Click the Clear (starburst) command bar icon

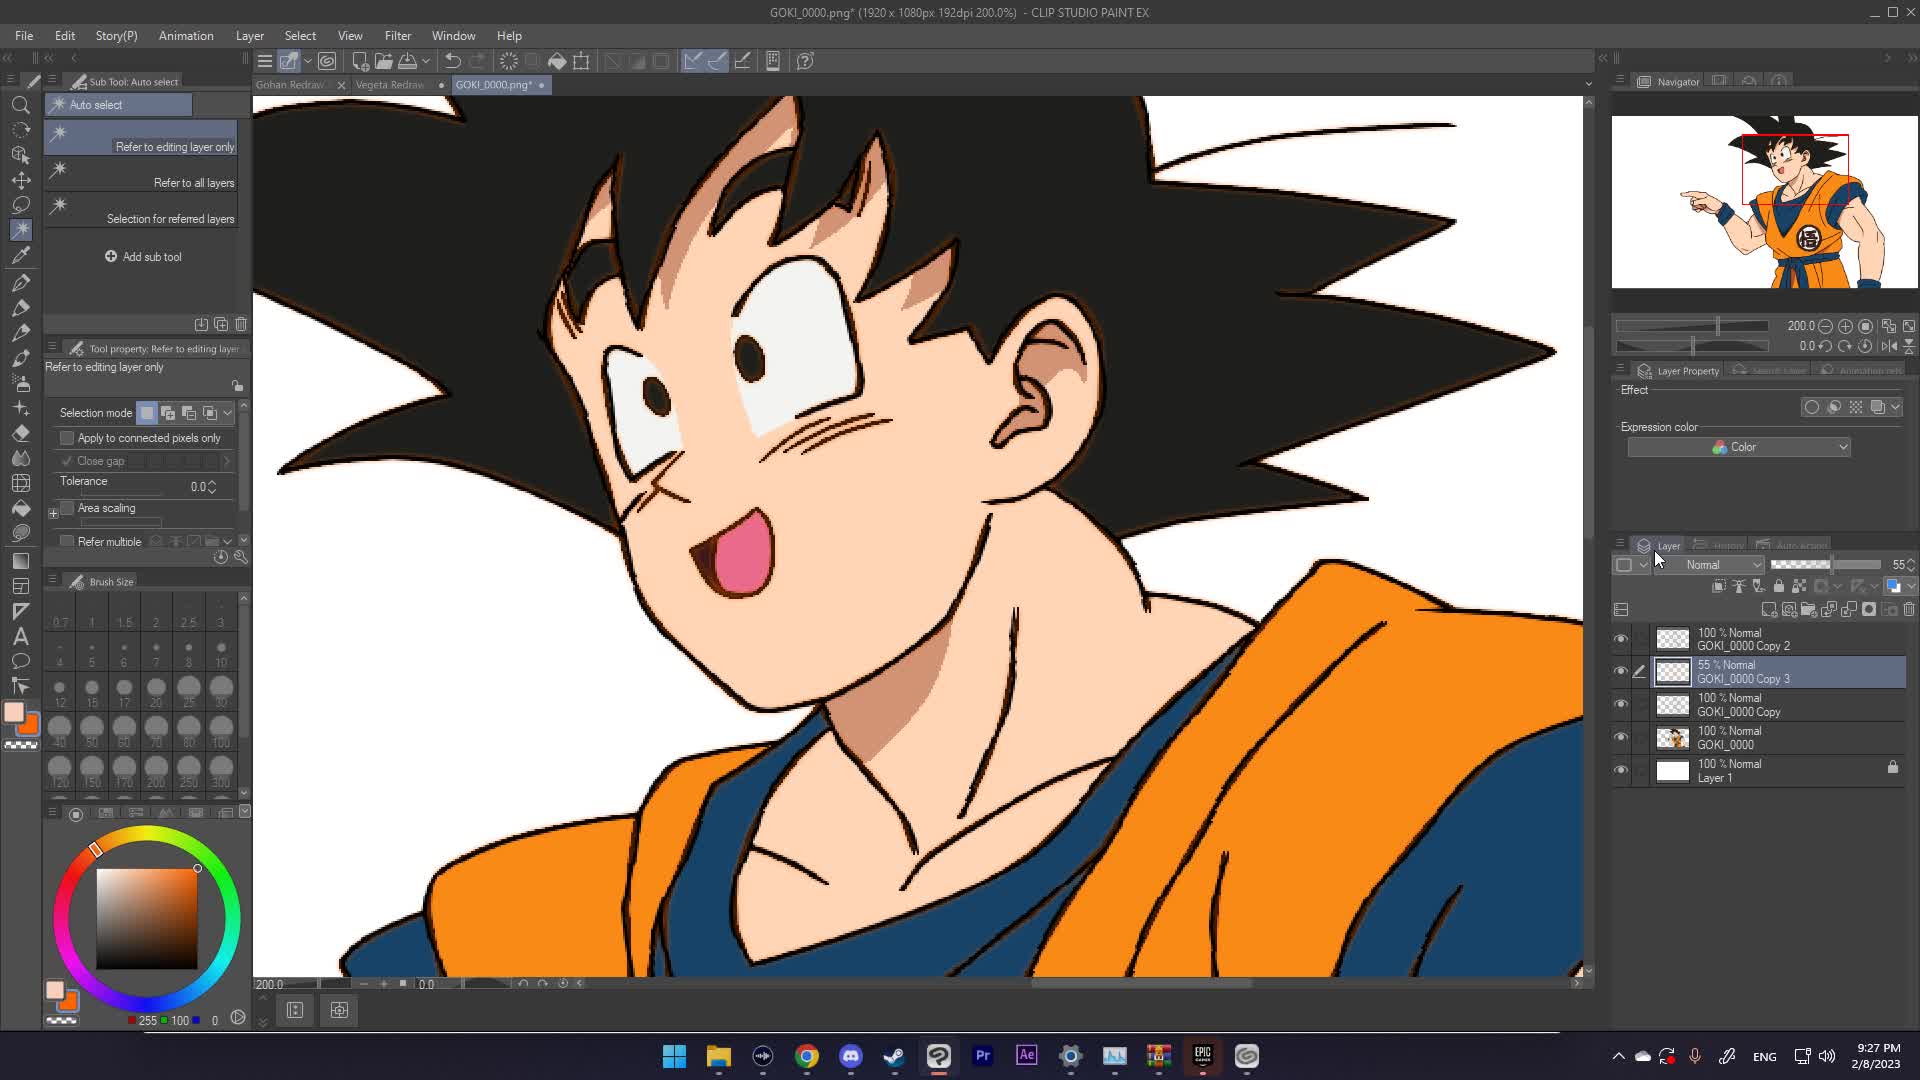click(508, 61)
